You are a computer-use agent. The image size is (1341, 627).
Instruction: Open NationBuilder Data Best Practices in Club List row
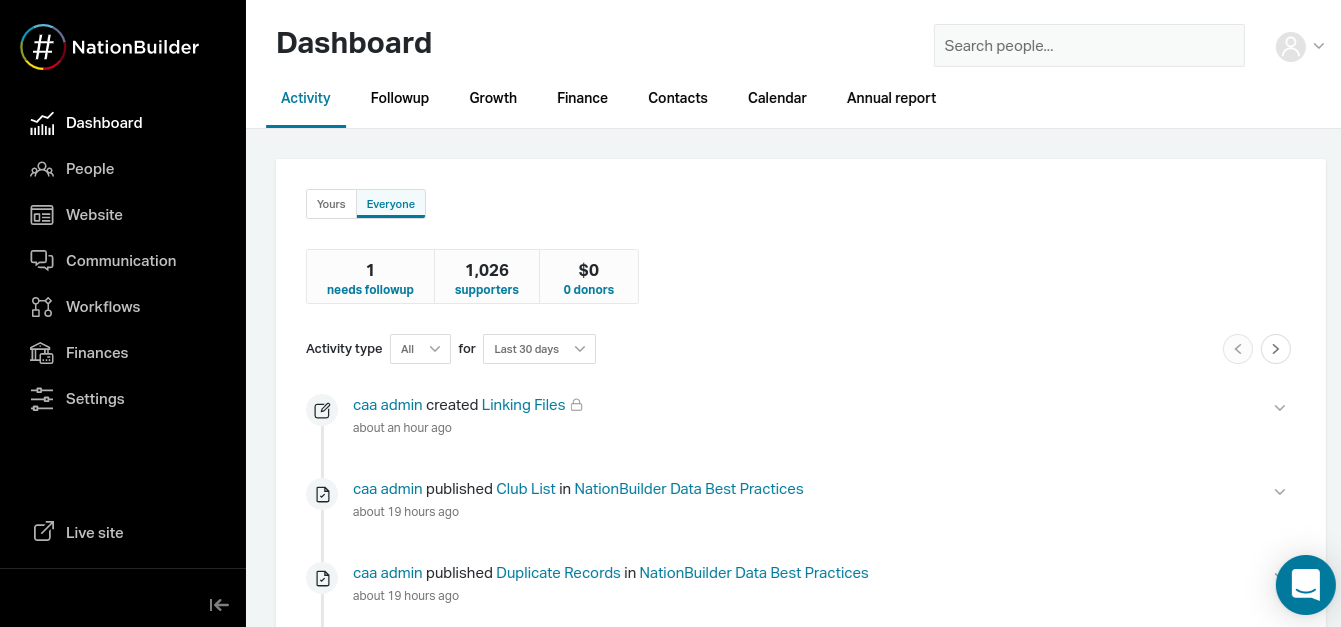pos(689,489)
